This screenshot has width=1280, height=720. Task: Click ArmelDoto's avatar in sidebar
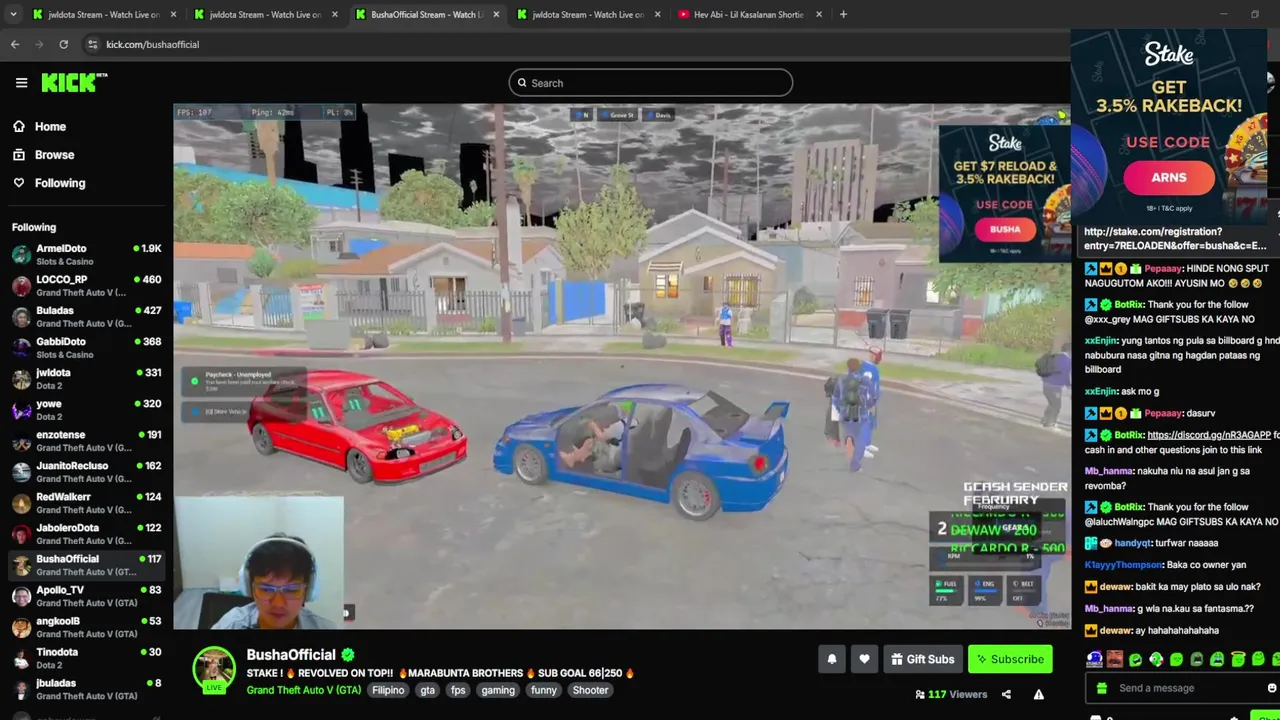pos(21,254)
